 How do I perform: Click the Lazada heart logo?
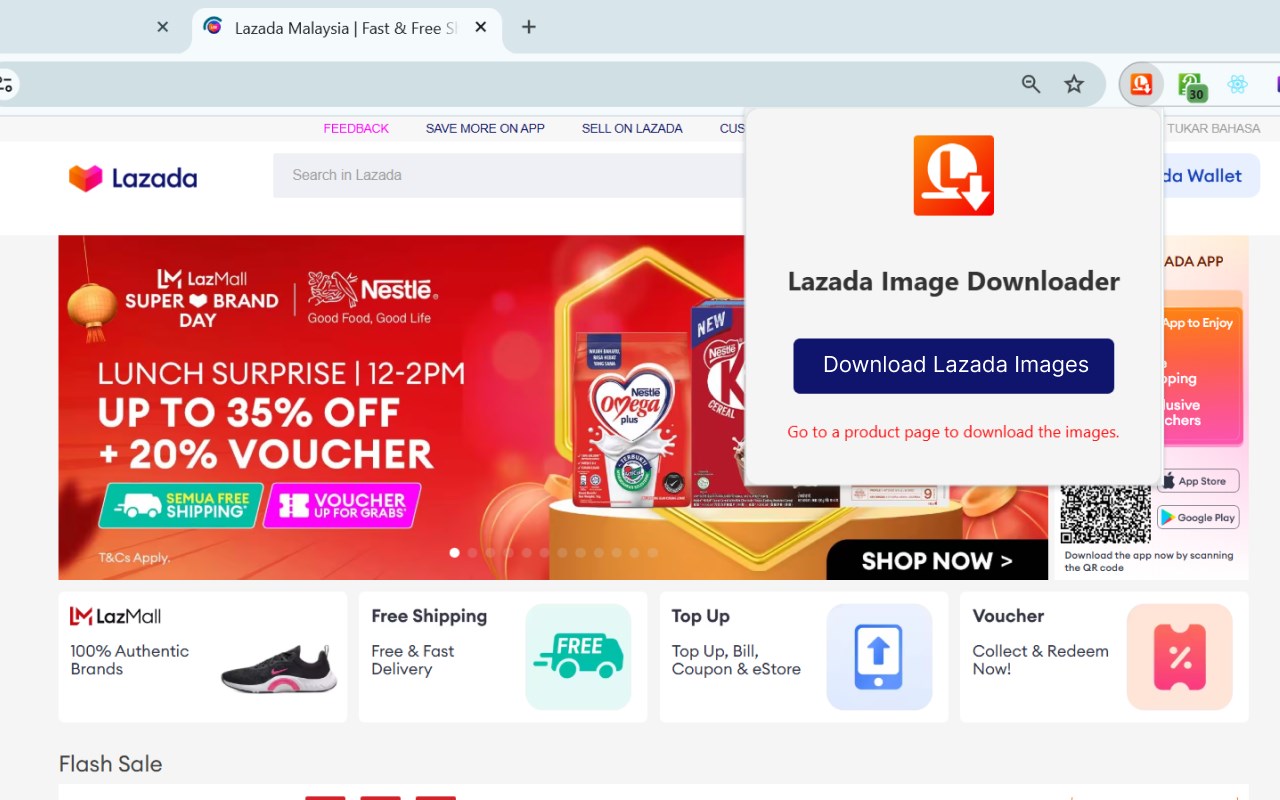(x=86, y=178)
